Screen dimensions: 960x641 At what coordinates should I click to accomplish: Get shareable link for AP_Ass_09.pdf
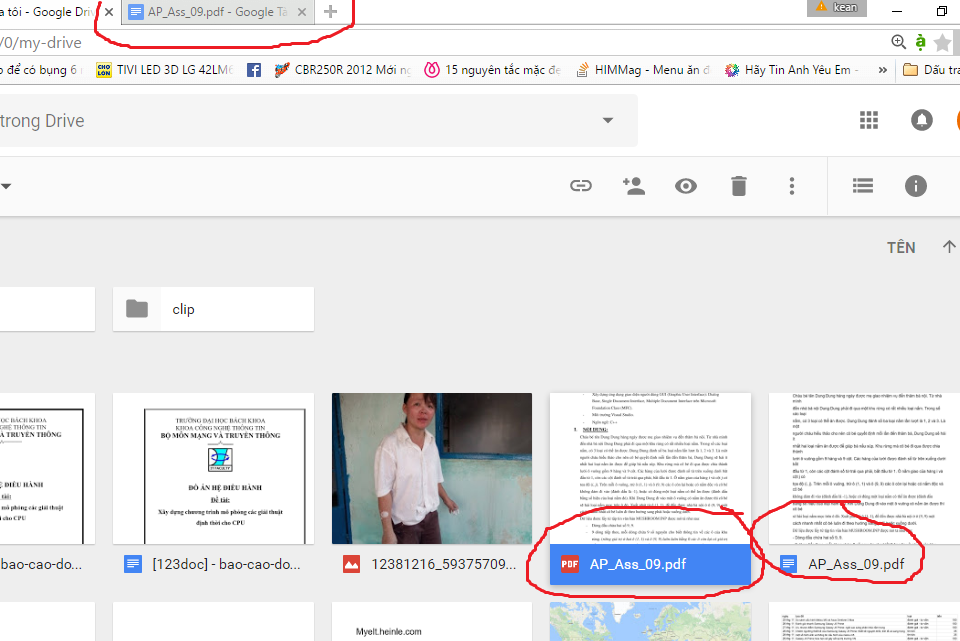(x=581, y=186)
